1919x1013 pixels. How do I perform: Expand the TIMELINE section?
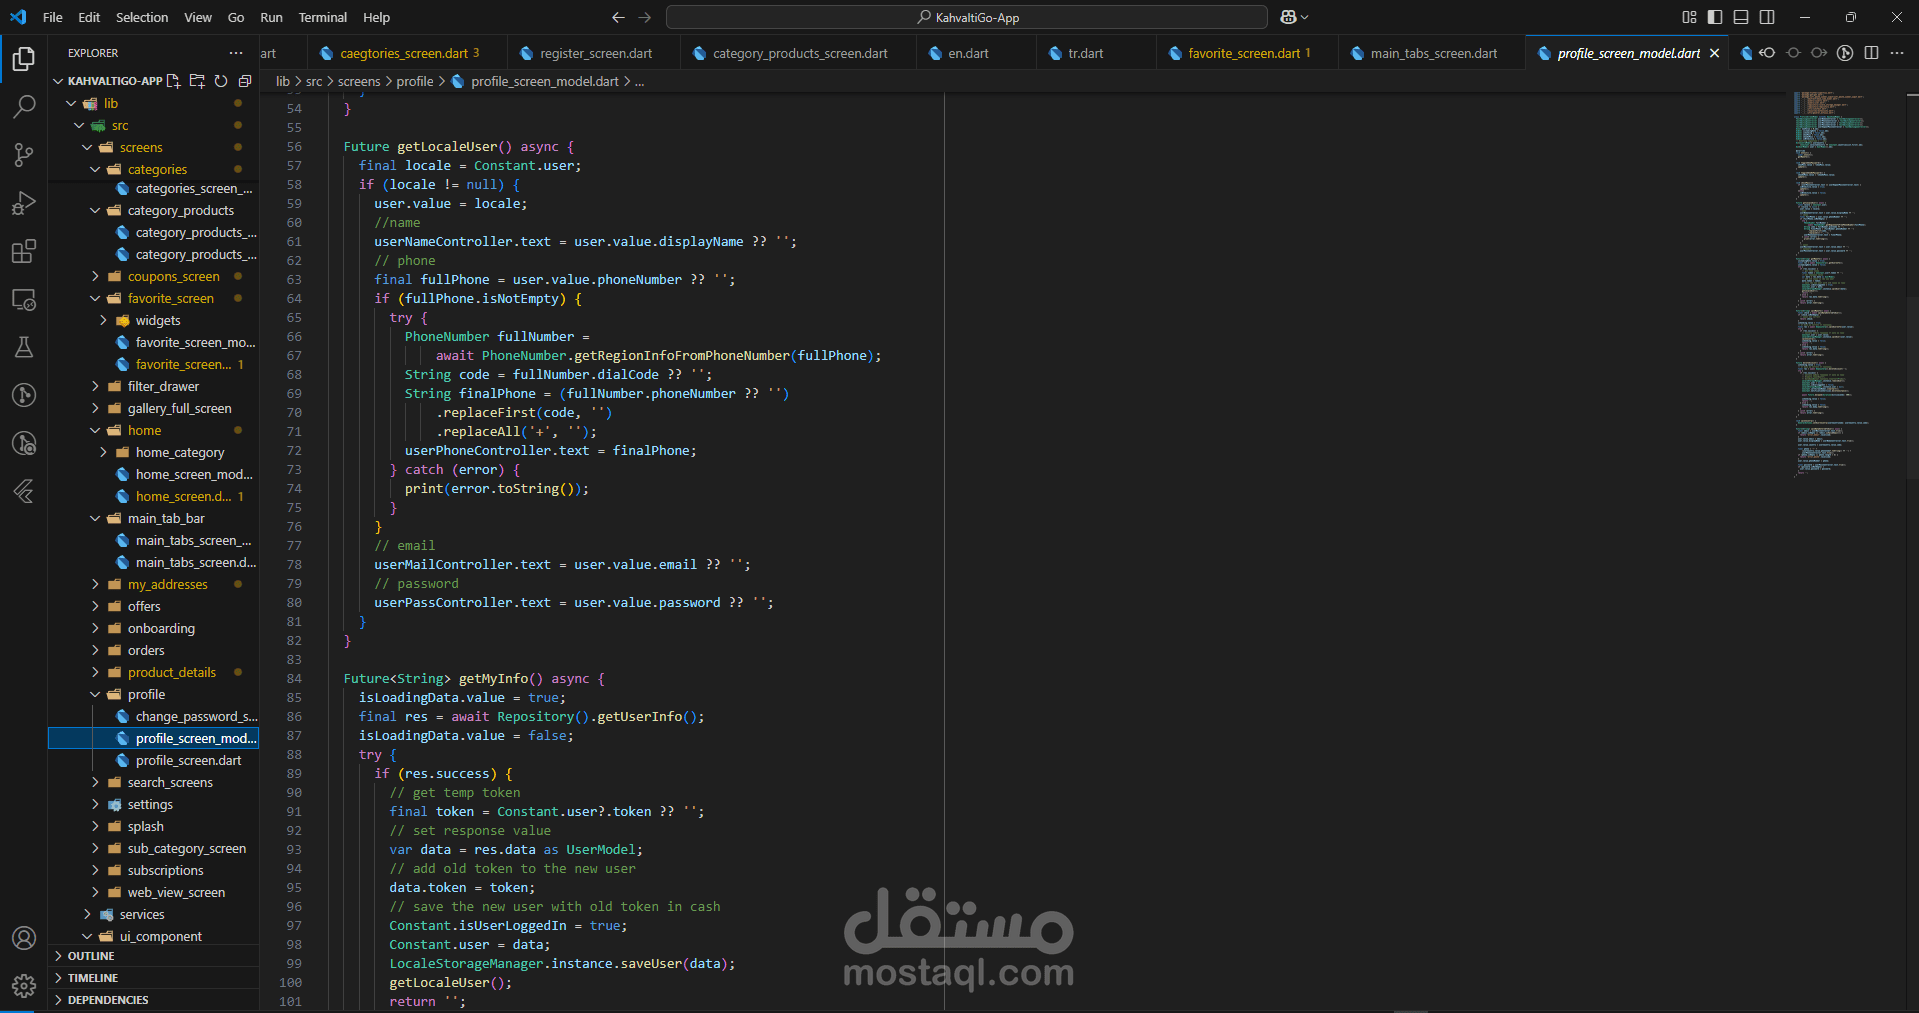click(154, 978)
